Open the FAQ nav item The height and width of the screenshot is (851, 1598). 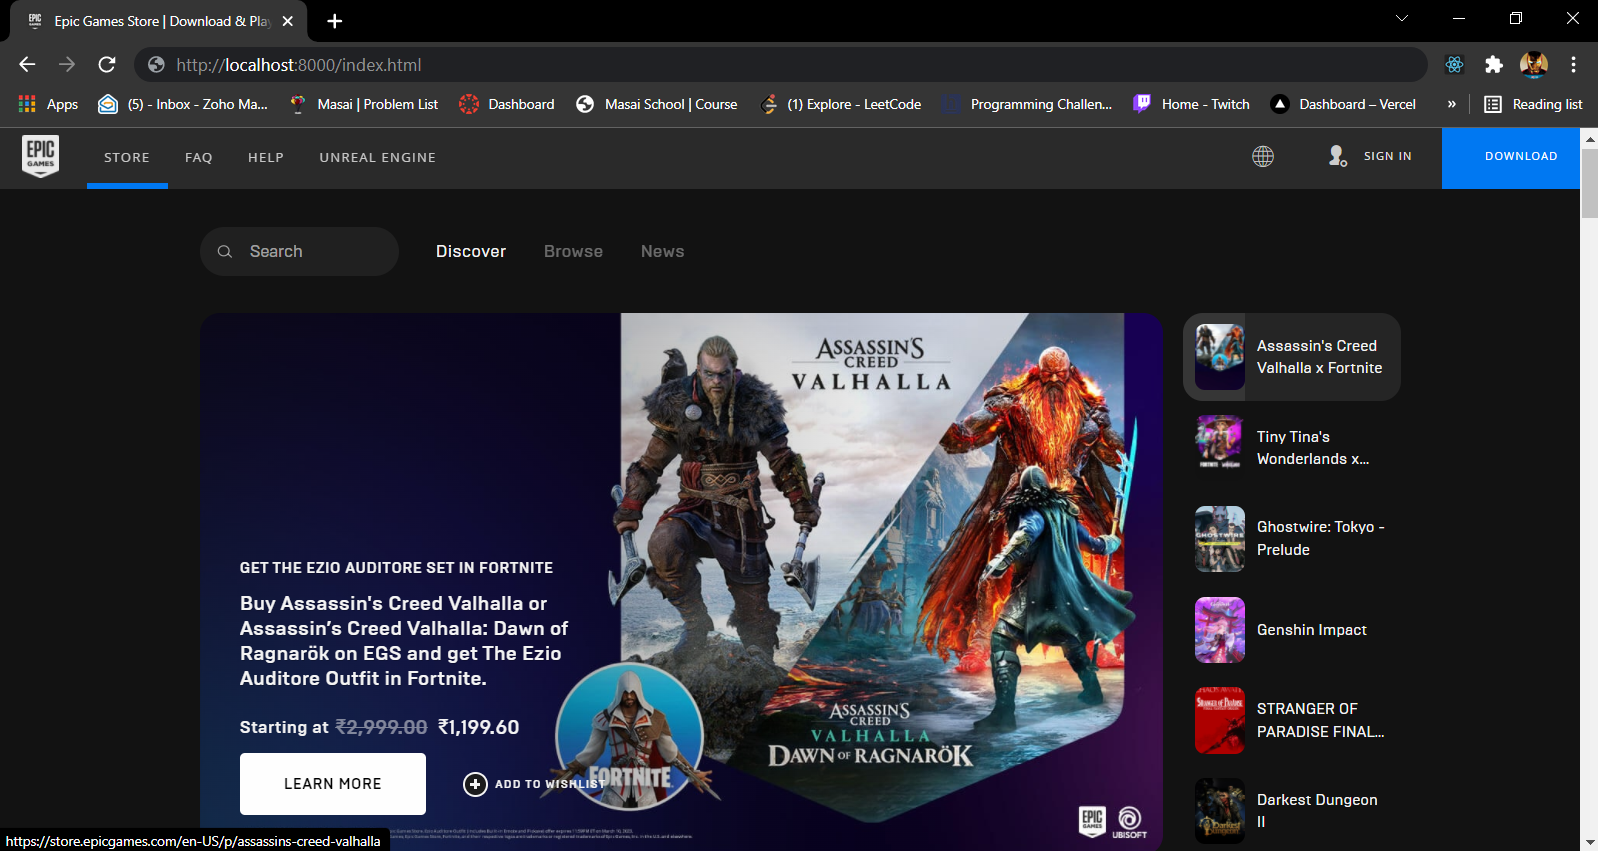point(199,157)
